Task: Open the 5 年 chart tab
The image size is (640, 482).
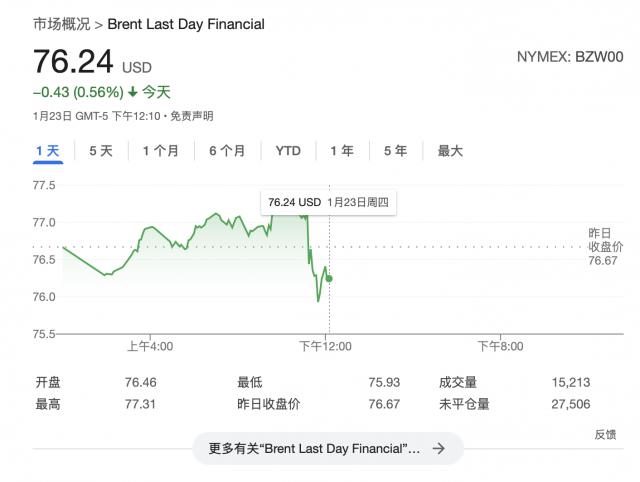Action: pyautogui.click(x=395, y=151)
